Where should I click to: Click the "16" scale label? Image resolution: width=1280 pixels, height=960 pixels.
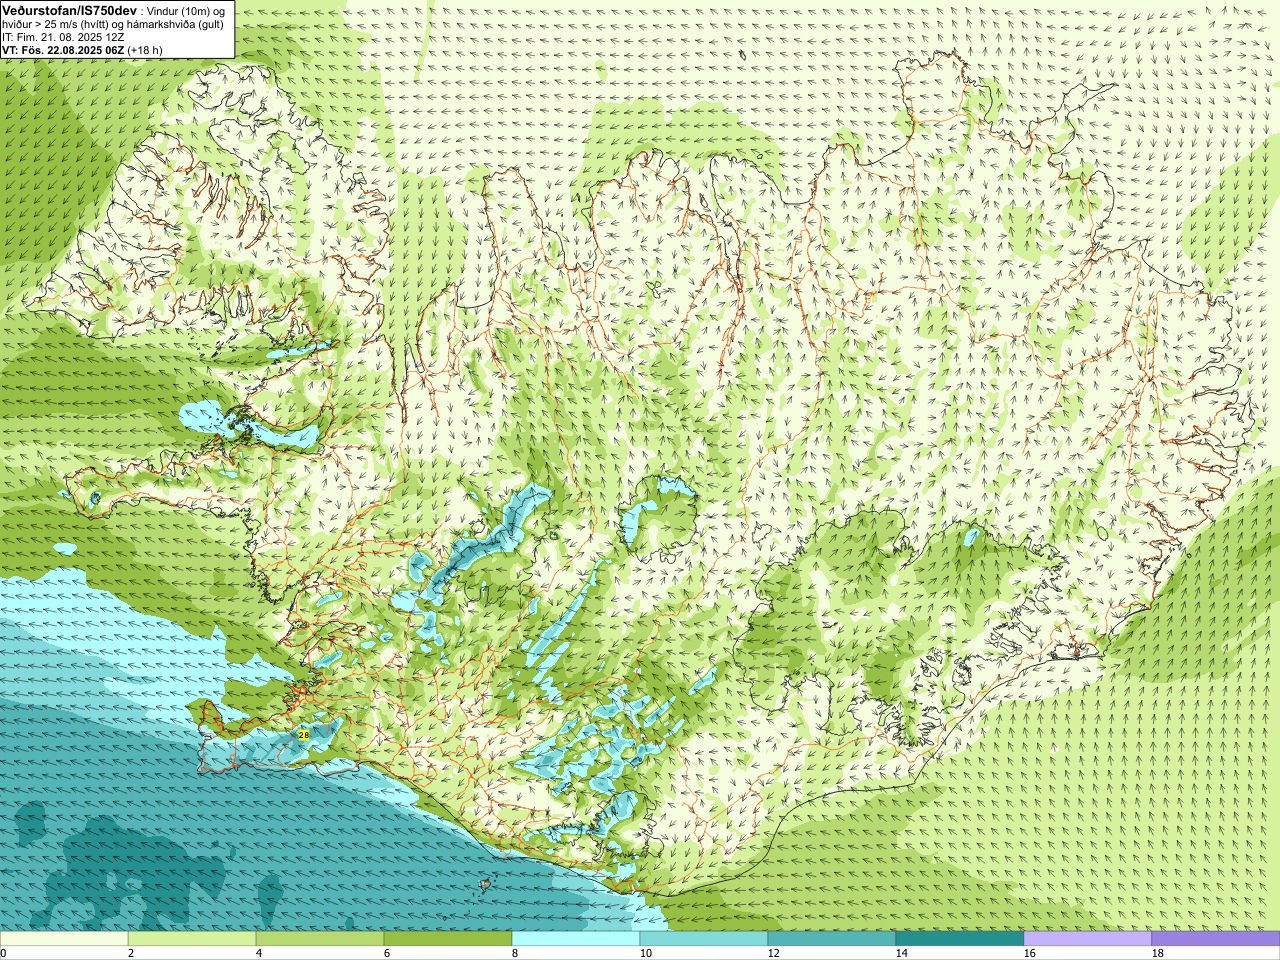click(1029, 953)
